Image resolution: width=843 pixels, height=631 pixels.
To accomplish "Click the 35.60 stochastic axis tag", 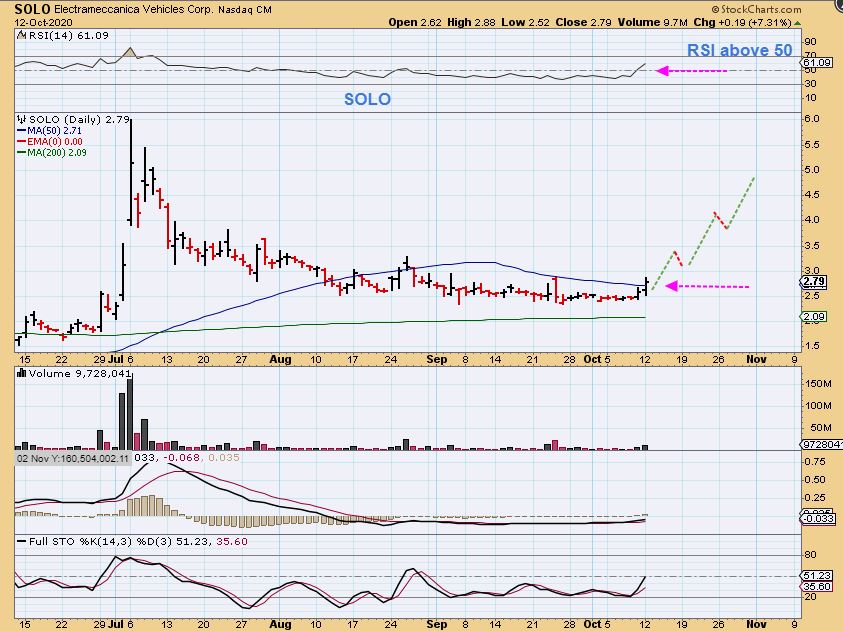I will pos(817,586).
